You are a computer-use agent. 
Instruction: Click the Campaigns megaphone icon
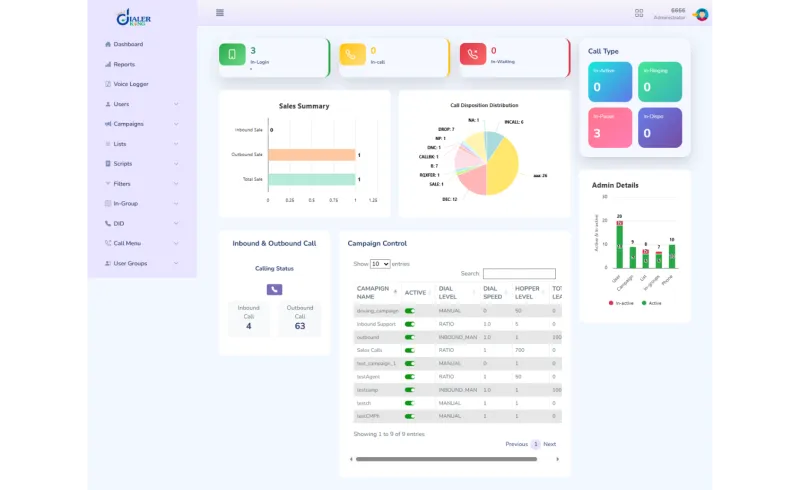108,124
